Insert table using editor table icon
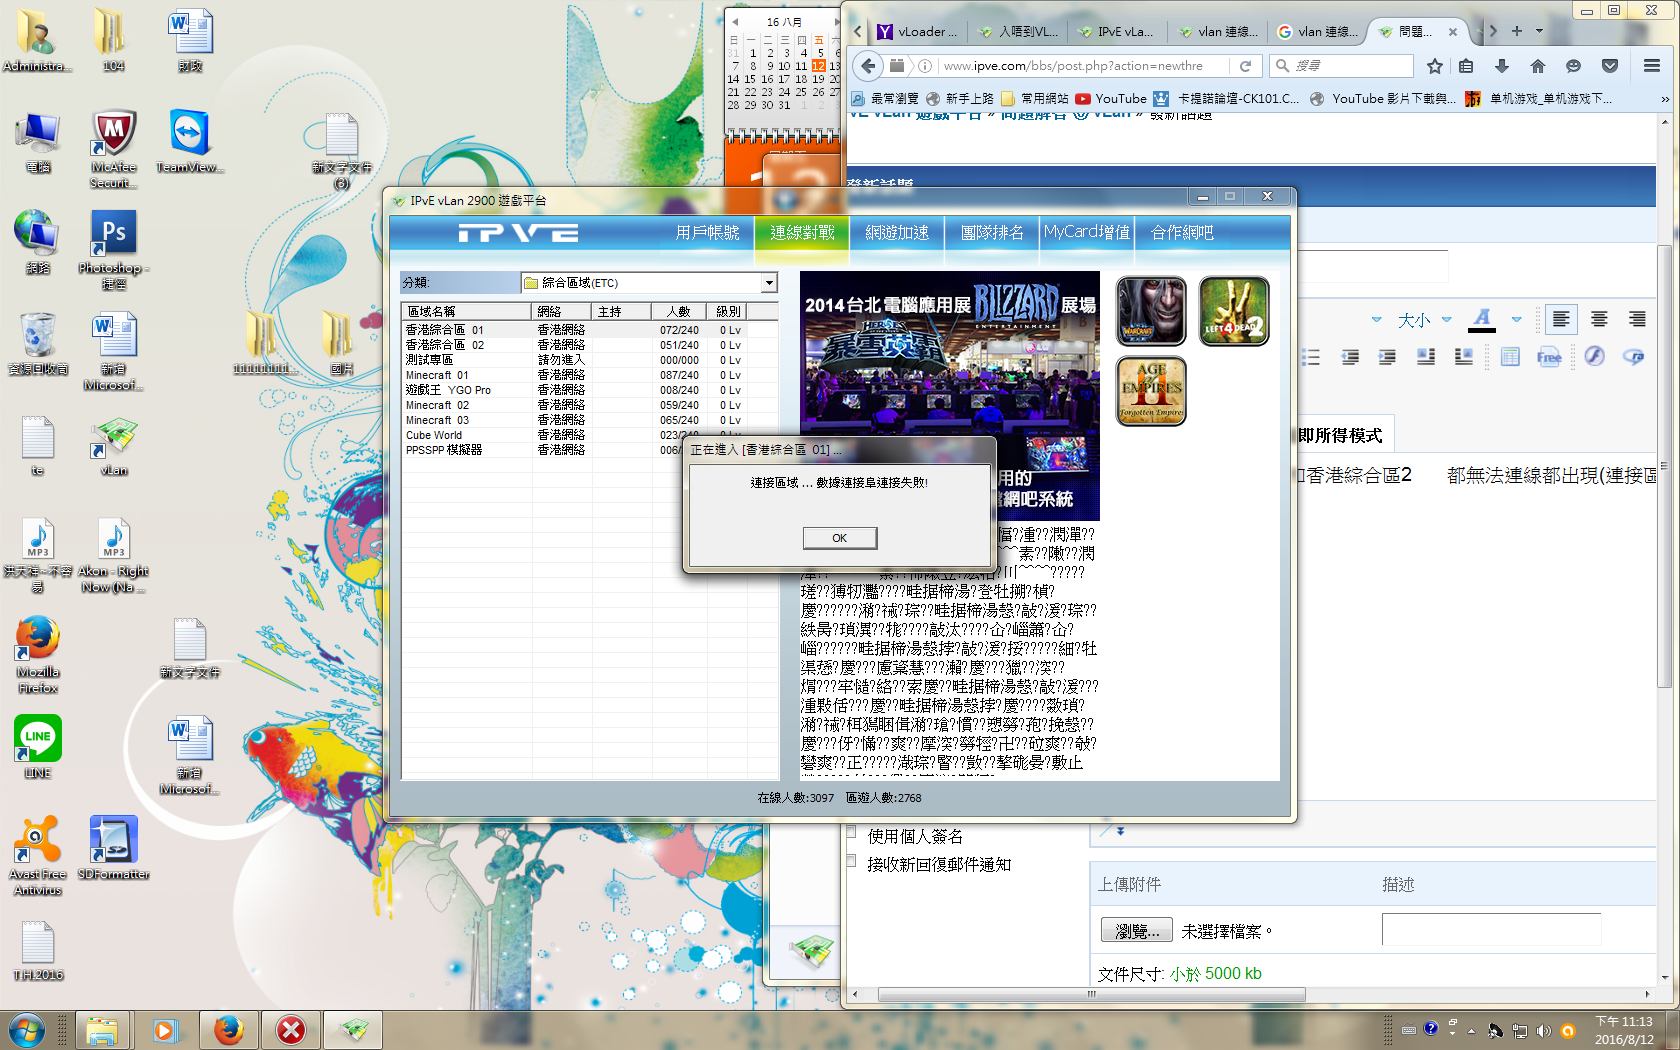1680x1050 pixels. click(1510, 357)
